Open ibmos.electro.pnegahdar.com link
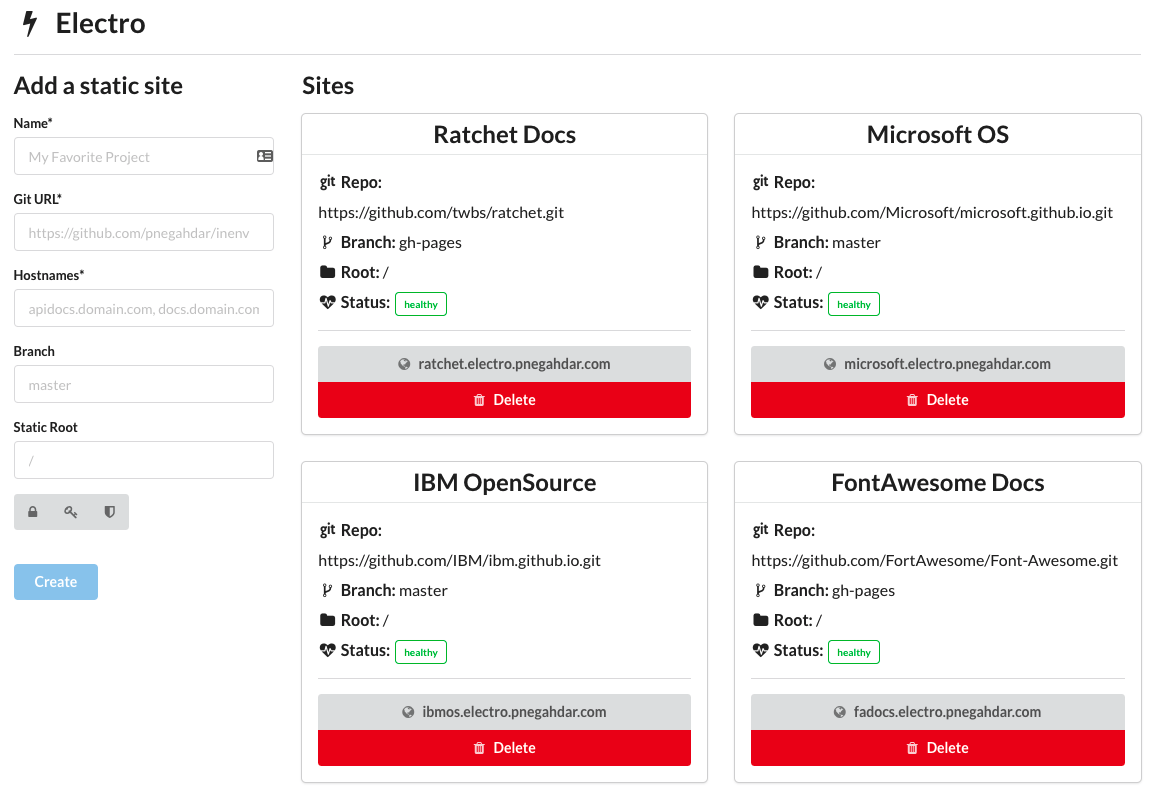This screenshot has height=805, width=1173. click(504, 712)
